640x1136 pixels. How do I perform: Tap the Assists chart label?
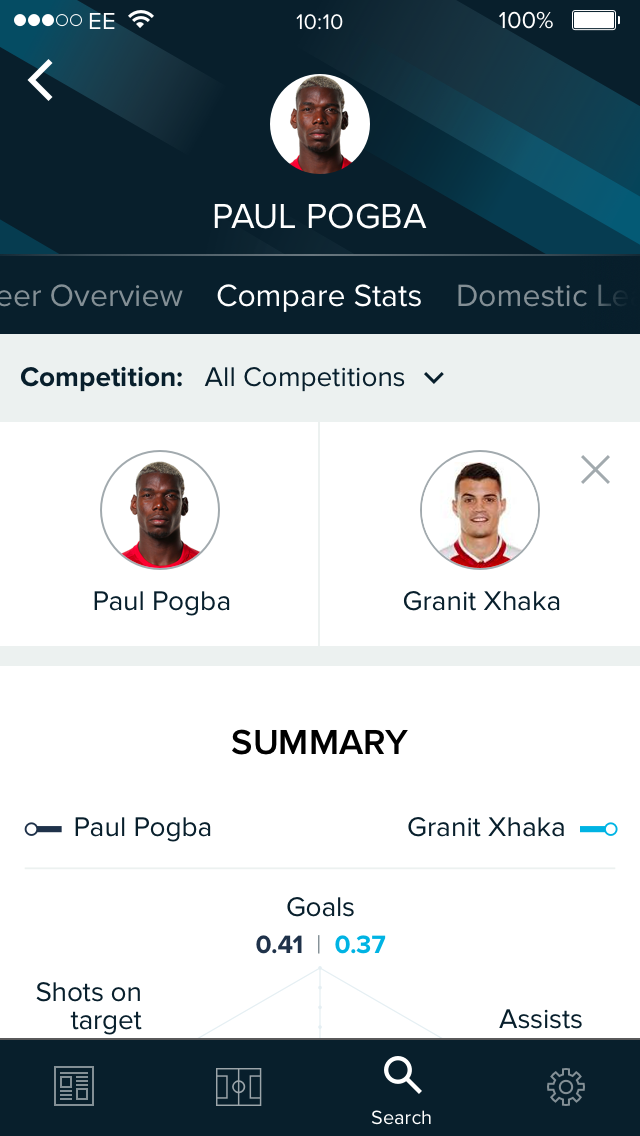pos(541,1019)
